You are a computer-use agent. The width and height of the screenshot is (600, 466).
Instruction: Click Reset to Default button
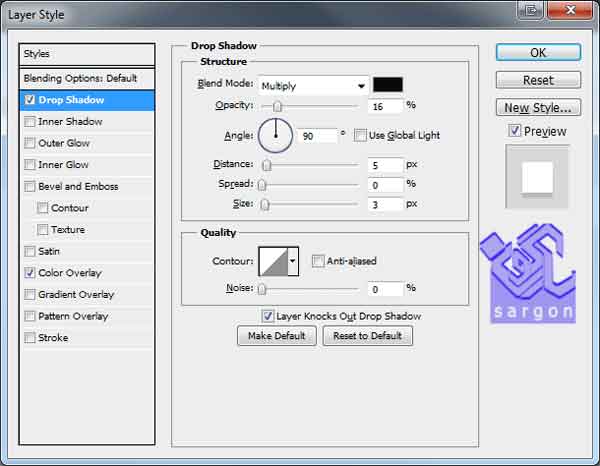click(x=367, y=336)
